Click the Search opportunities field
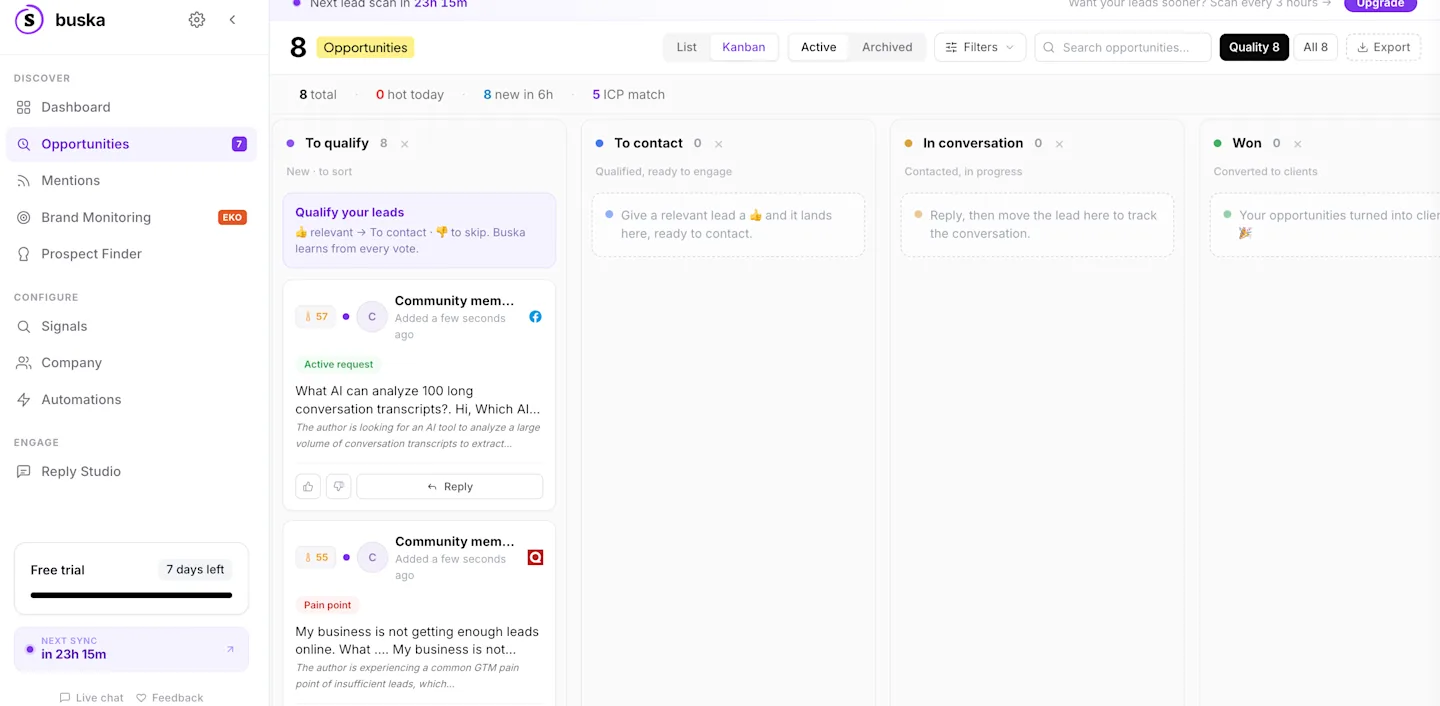Image resolution: width=1440 pixels, height=706 pixels. (x=1123, y=47)
